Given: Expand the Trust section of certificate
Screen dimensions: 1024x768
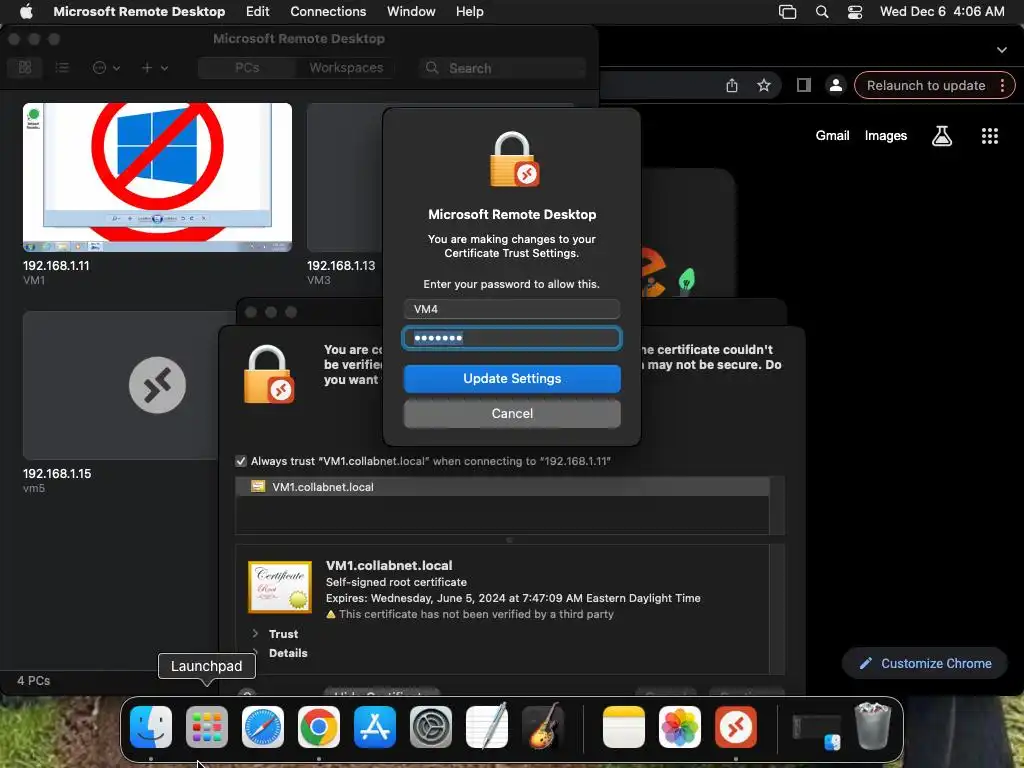Looking at the screenshot, I should point(255,633).
